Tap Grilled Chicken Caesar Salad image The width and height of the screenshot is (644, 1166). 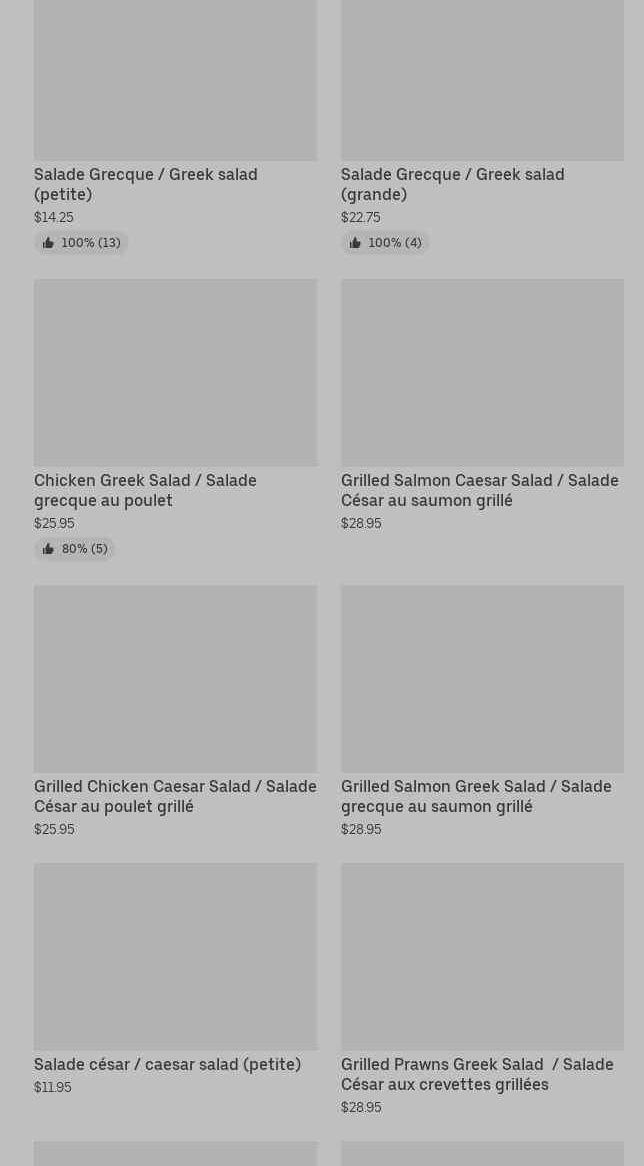pos(175,678)
